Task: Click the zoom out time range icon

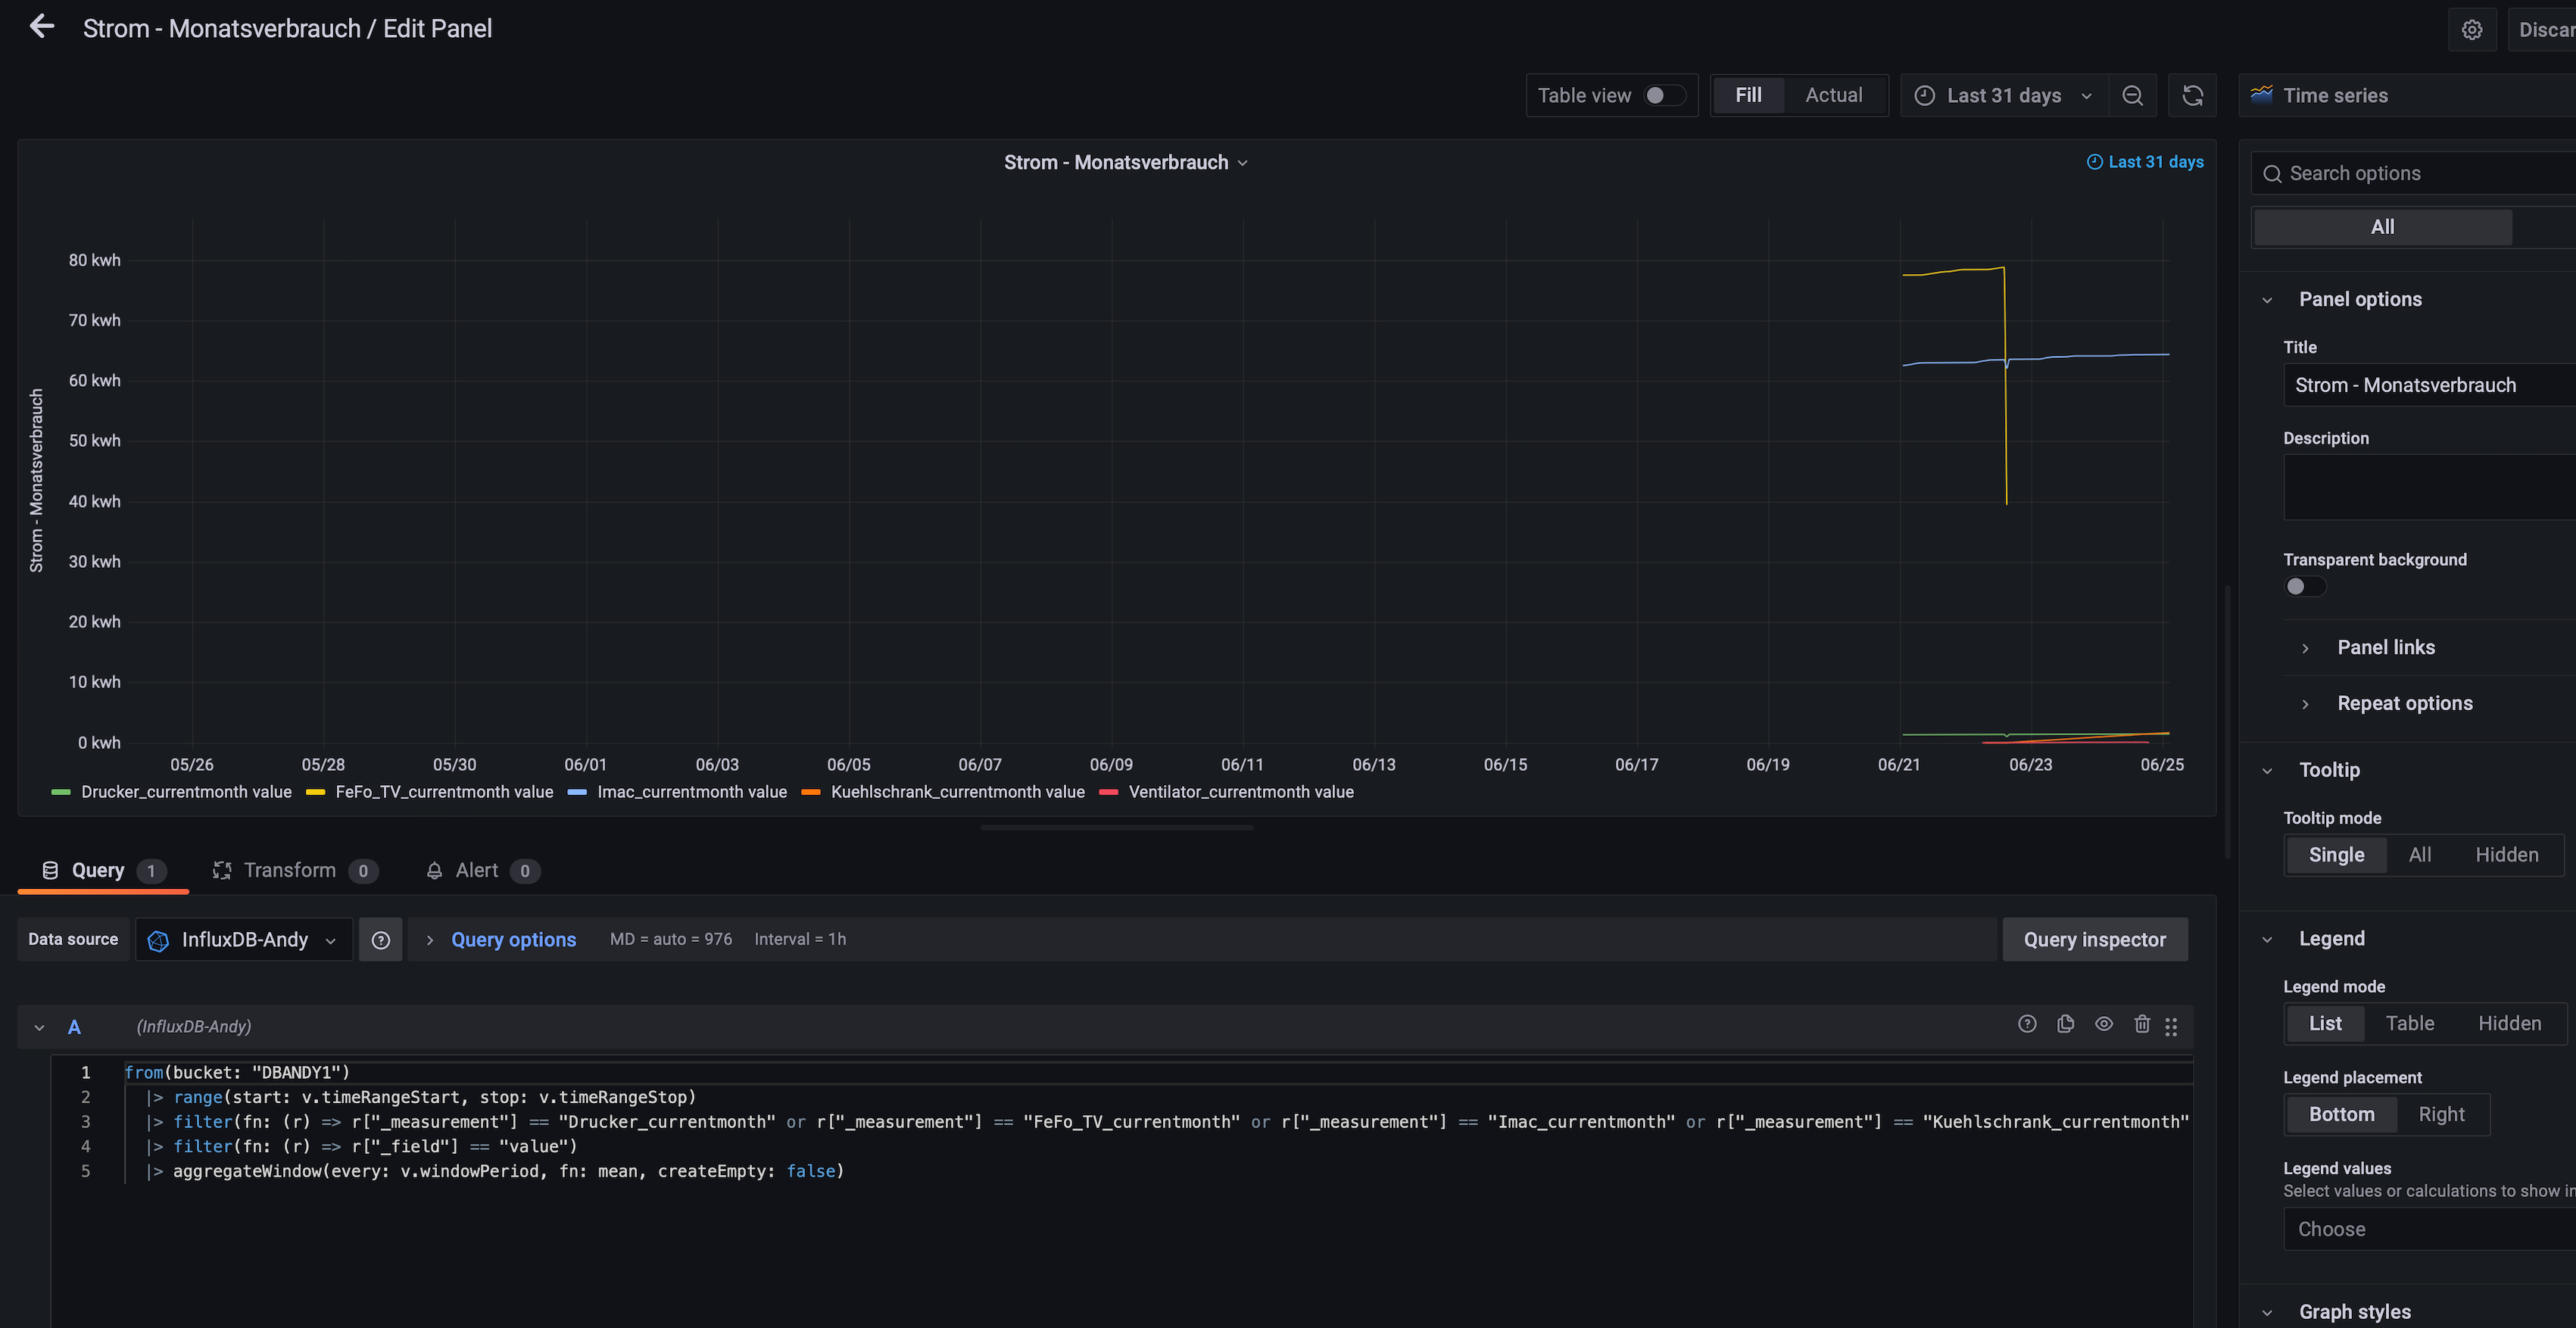Action: pyautogui.click(x=2132, y=95)
